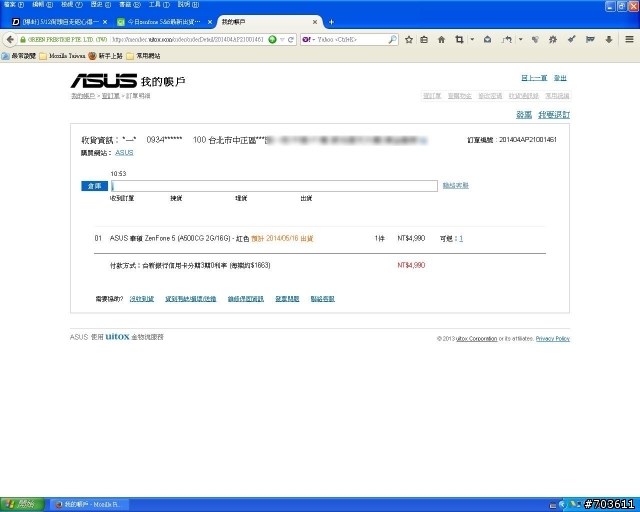This screenshot has height=512, width=640.
Task: Open the 工具 menu
Action: (159, 4)
